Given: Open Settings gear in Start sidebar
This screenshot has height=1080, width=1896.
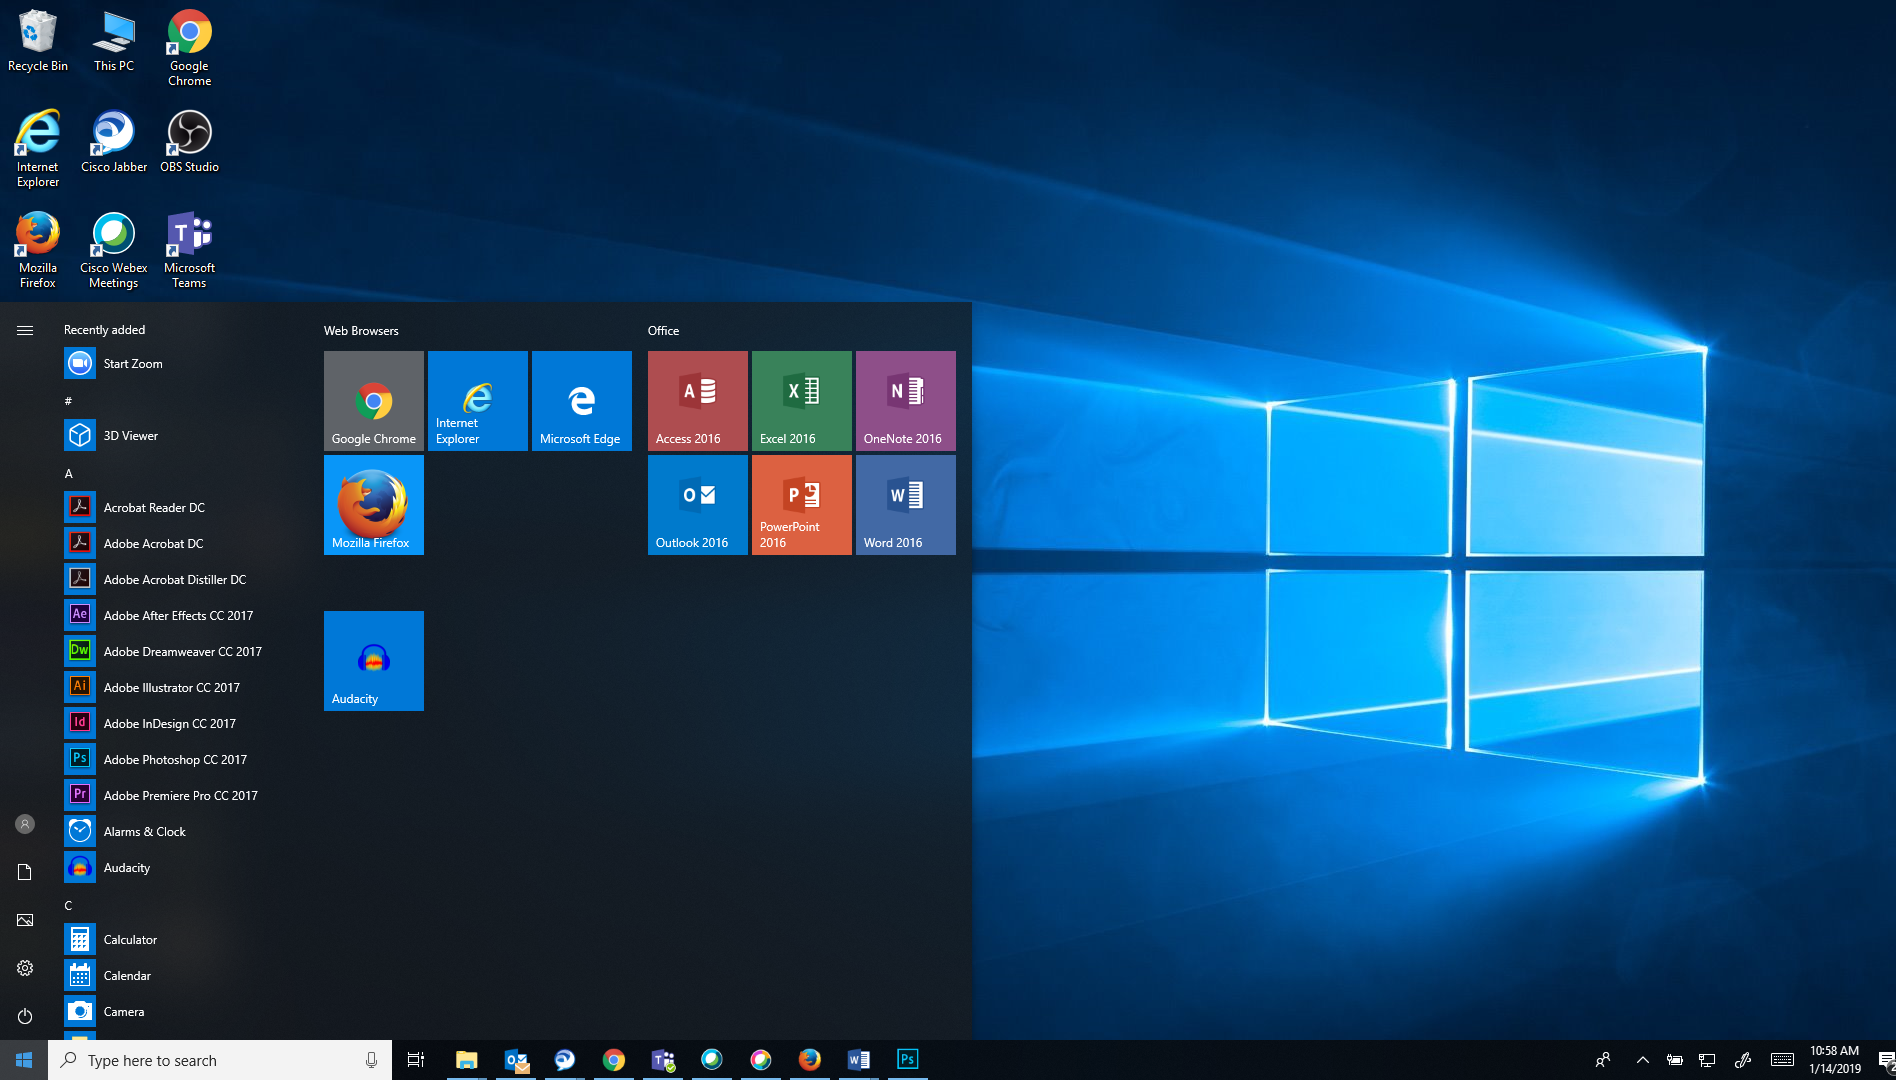Looking at the screenshot, I should point(25,968).
